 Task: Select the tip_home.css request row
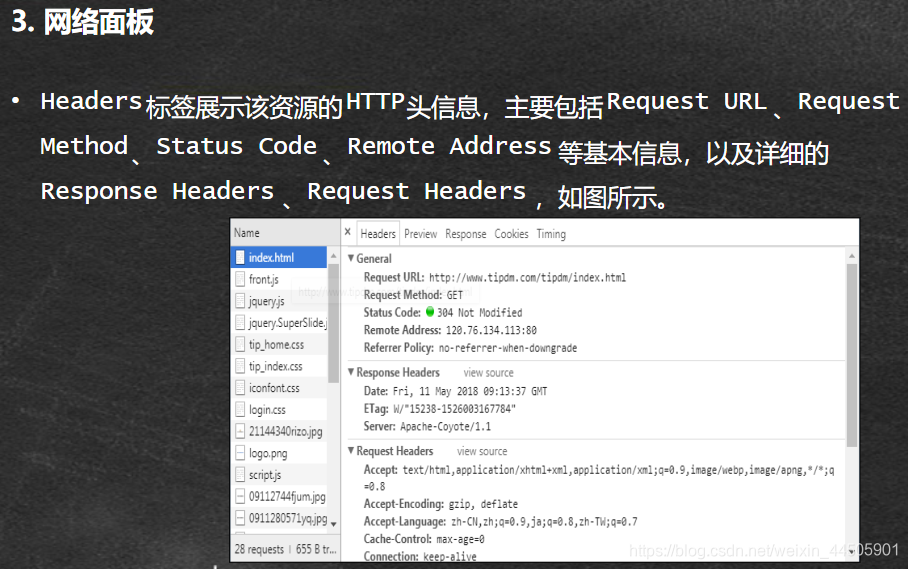pos(279,344)
